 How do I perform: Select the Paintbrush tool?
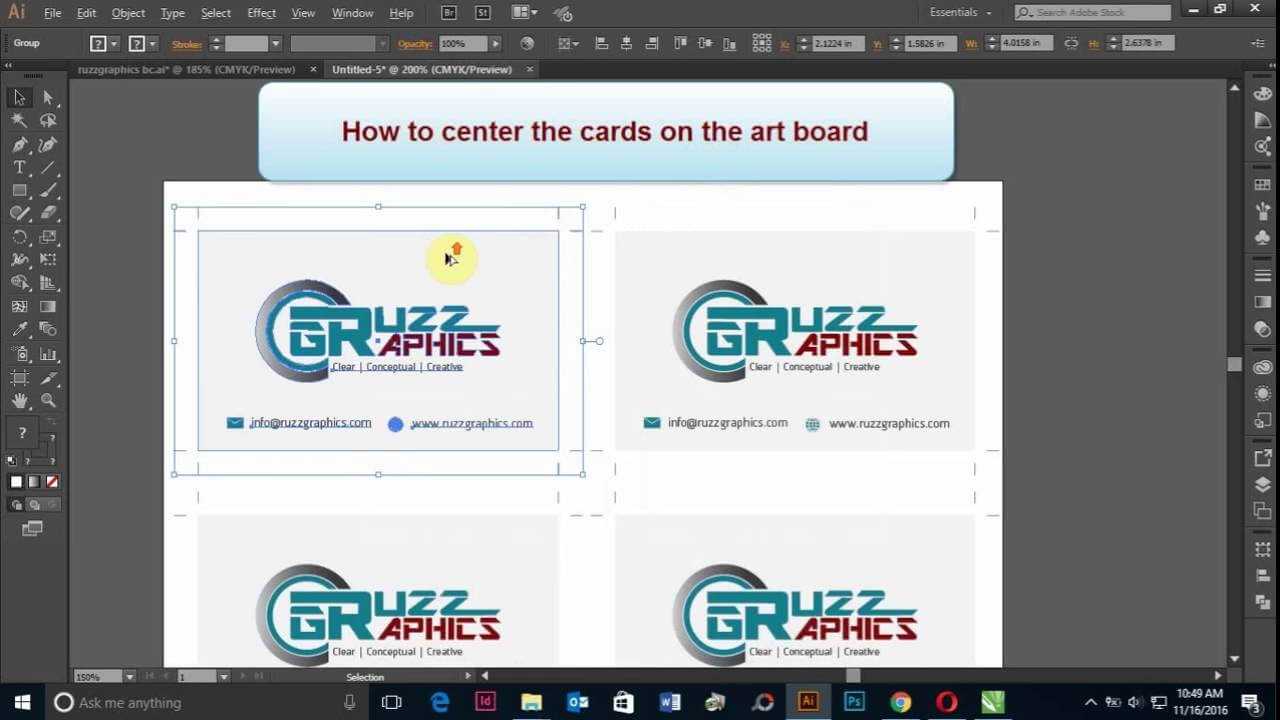pos(48,190)
